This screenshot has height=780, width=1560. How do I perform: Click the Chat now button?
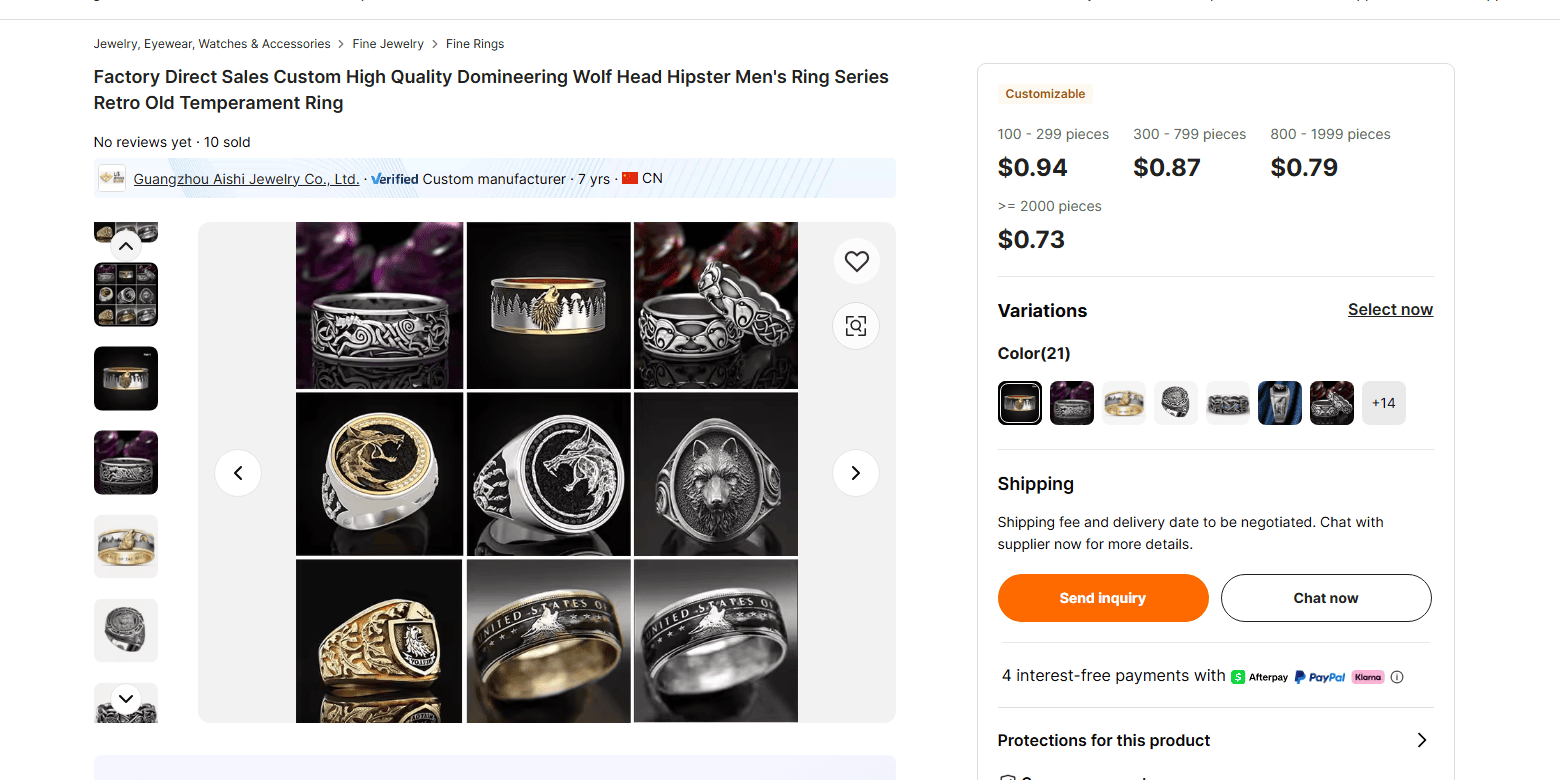point(1325,598)
